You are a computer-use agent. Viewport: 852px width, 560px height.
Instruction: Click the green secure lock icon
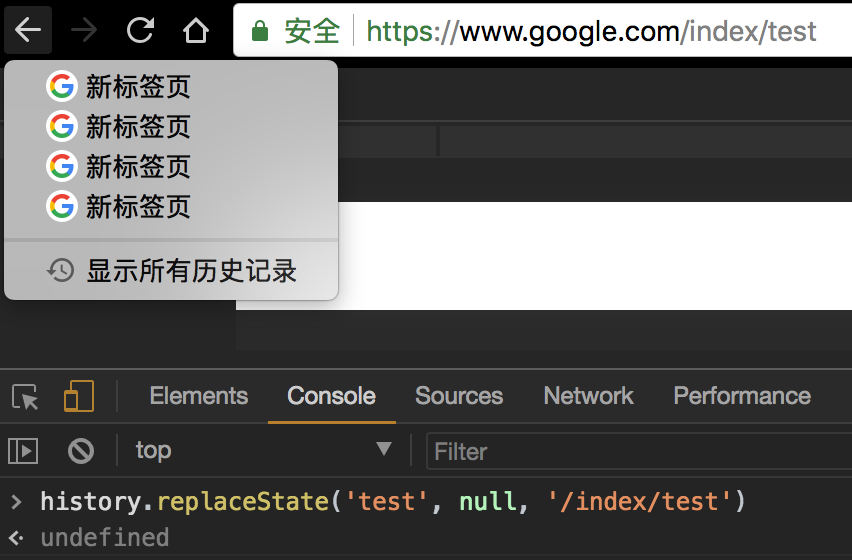[260, 32]
